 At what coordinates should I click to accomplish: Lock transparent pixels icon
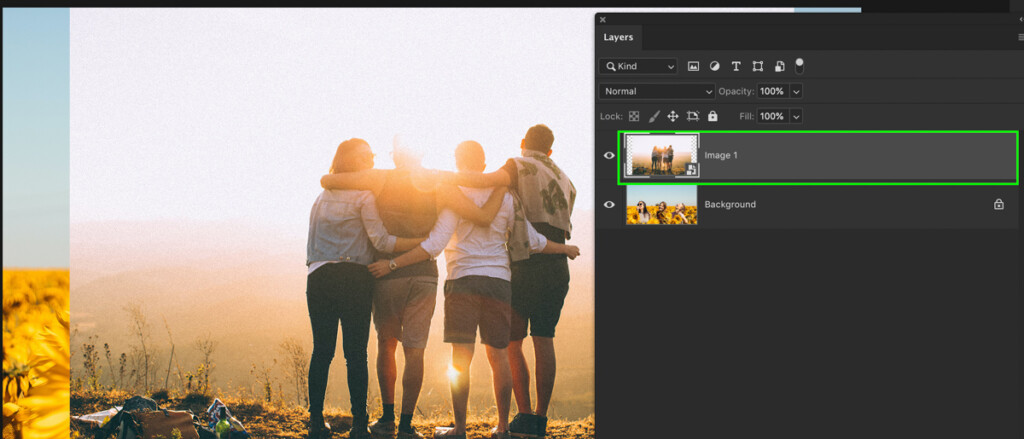pyautogui.click(x=633, y=116)
